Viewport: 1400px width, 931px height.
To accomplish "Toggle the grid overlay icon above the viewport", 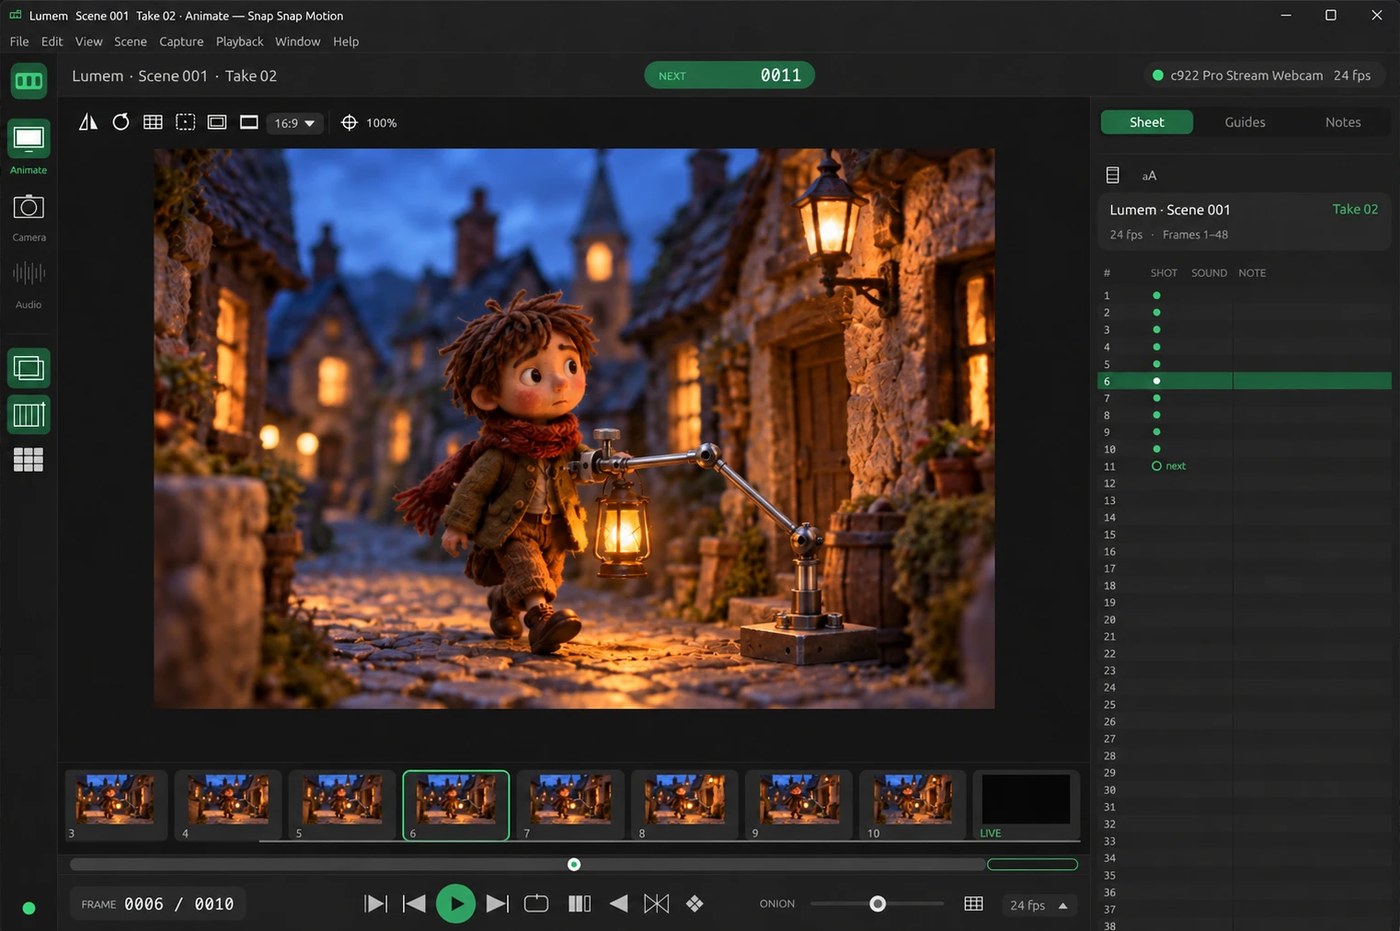I will pyautogui.click(x=153, y=122).
